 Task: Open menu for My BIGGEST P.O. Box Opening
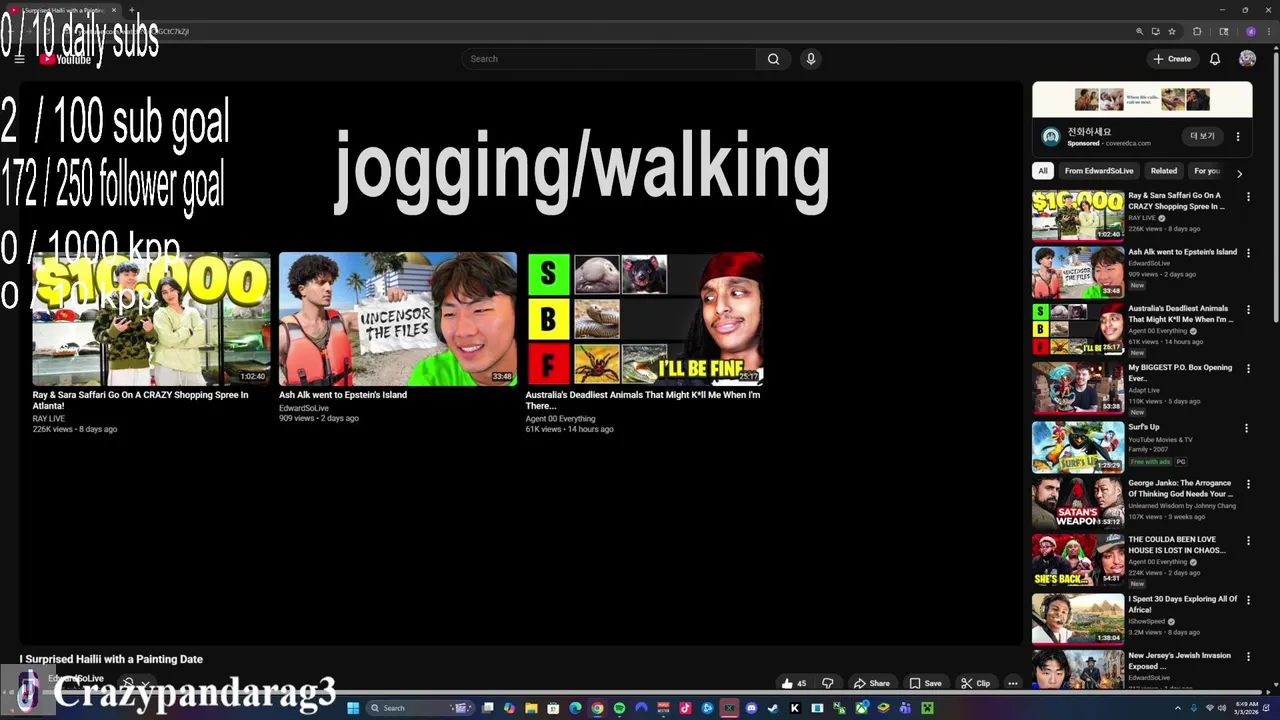1247,369
